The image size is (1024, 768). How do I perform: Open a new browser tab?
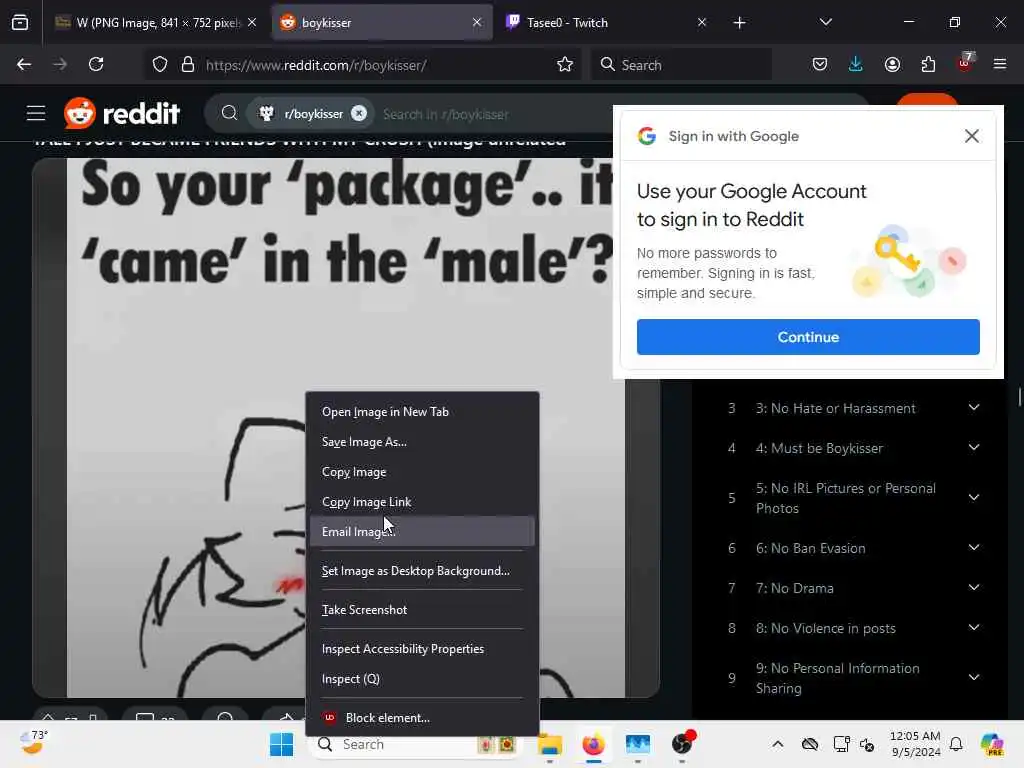(739, 23)
